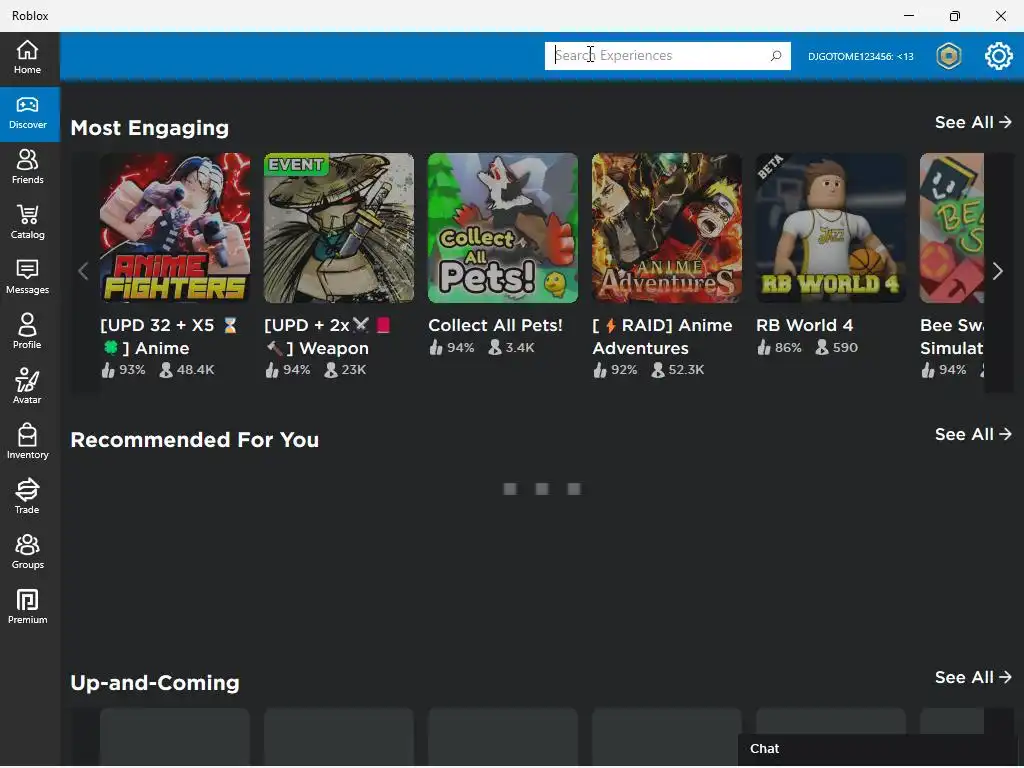Viewport: 1024px width, 768px height.
Task: Click See All for Most Engaging
Action: point(973,122)
